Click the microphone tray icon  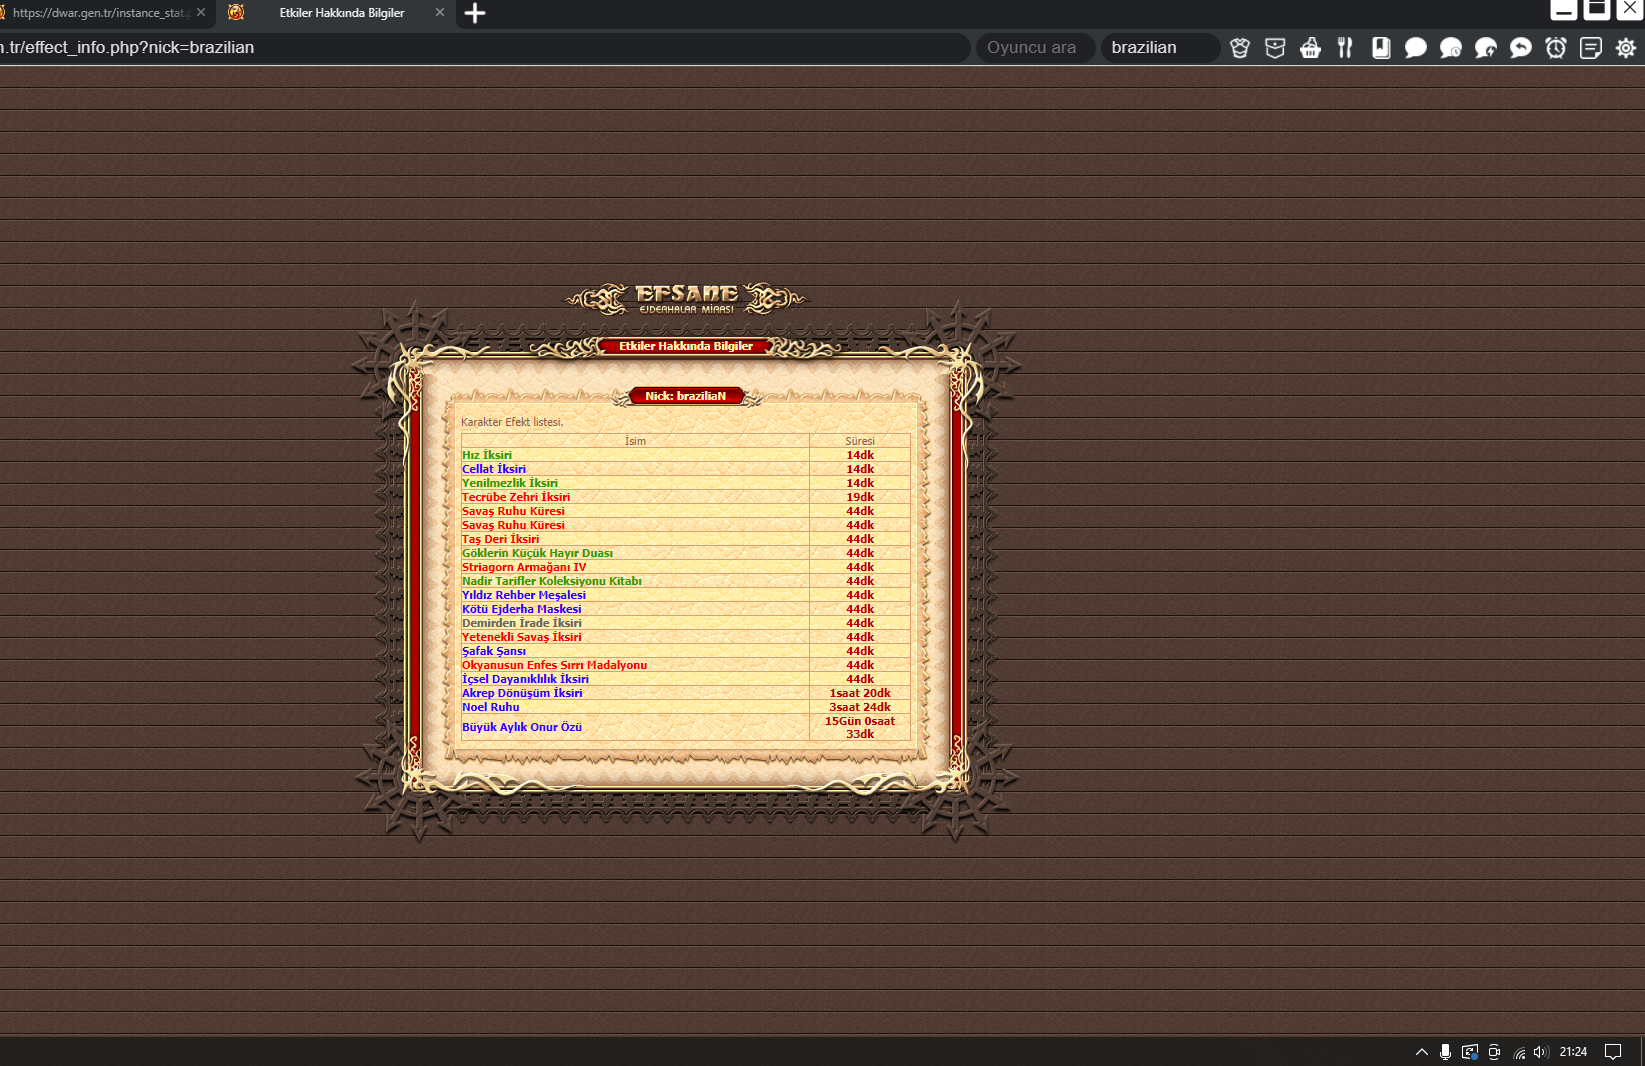click(x=1445, y=1052)
